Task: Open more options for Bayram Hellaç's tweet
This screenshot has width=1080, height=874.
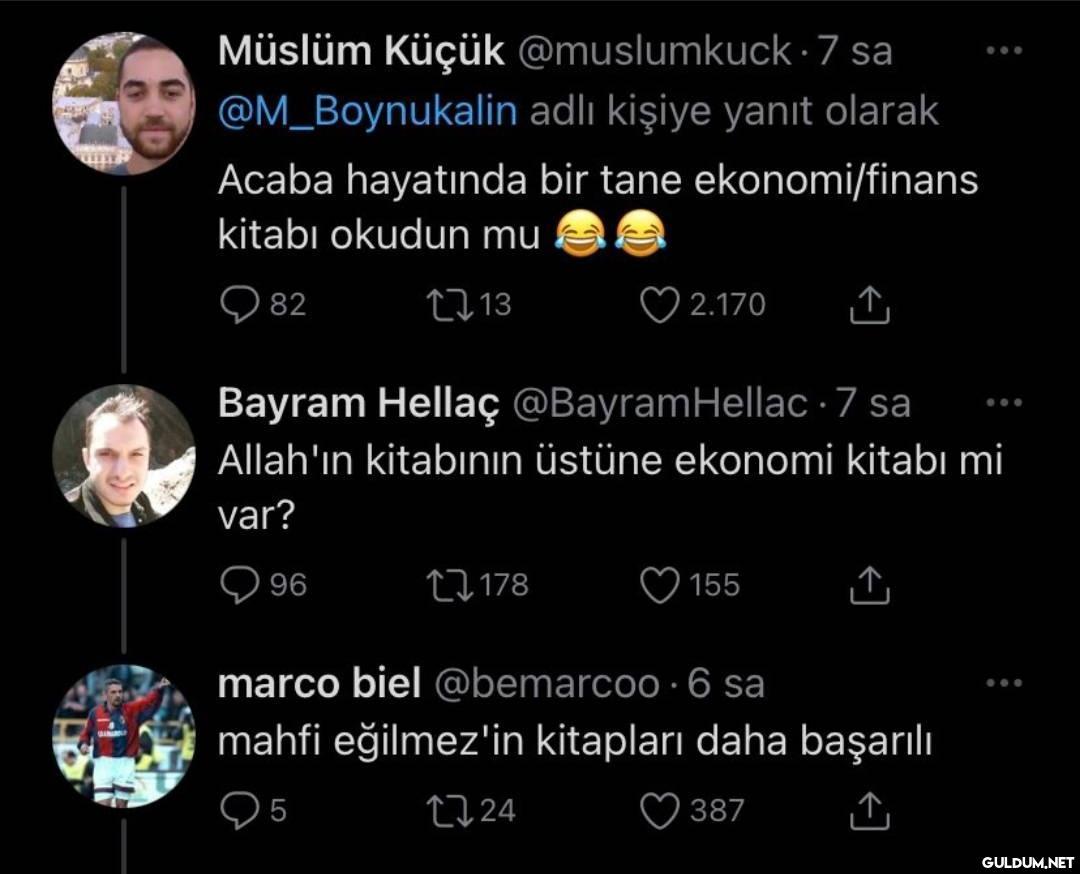Action: (x=1003, y=403)
